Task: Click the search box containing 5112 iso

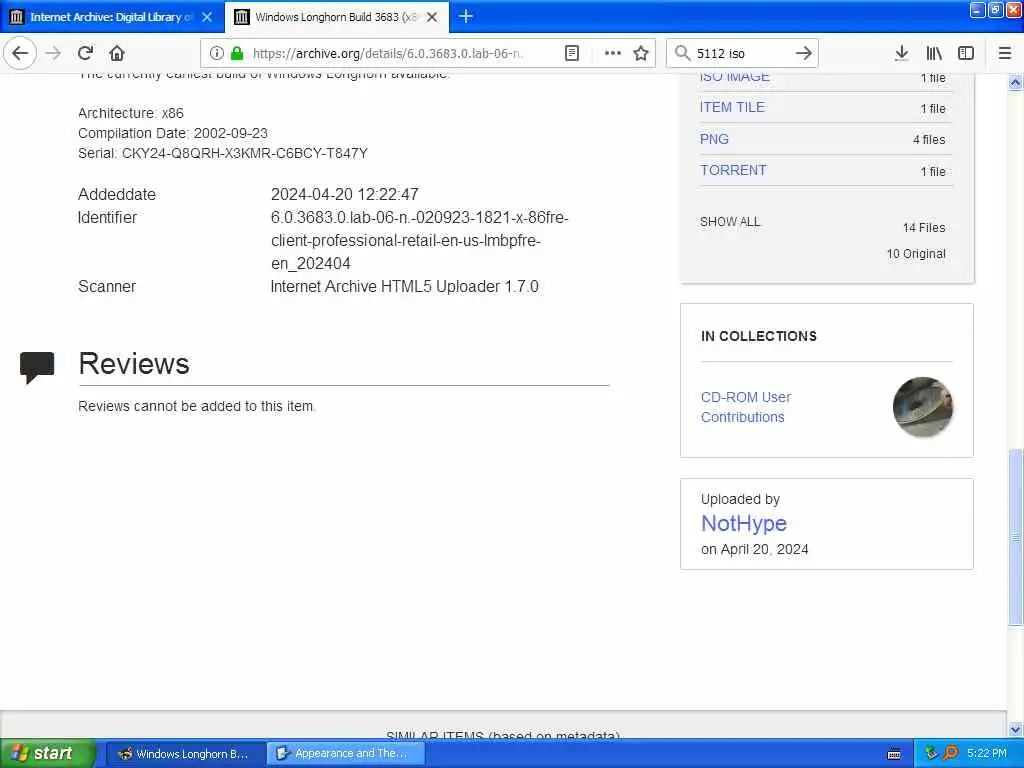Action: [742, 53]
